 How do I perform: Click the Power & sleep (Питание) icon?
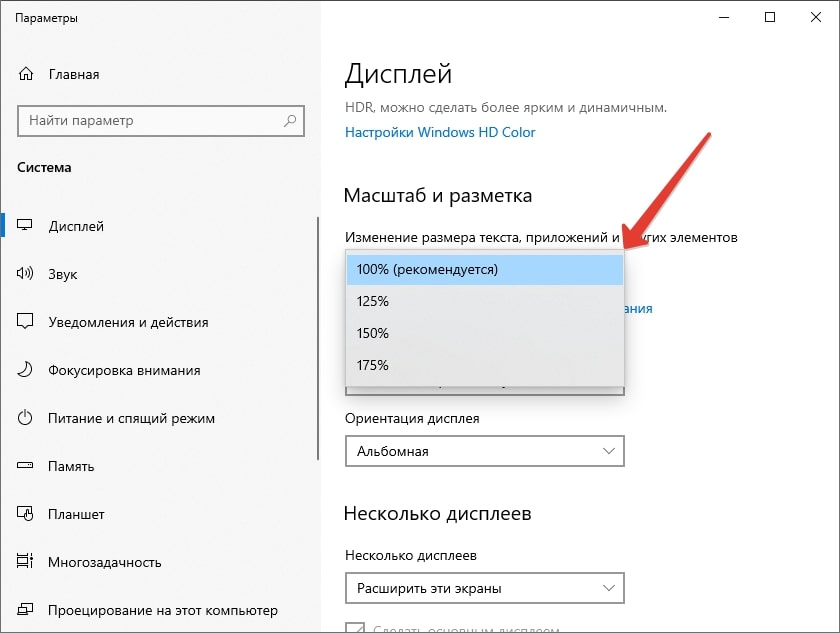[26, 418]
